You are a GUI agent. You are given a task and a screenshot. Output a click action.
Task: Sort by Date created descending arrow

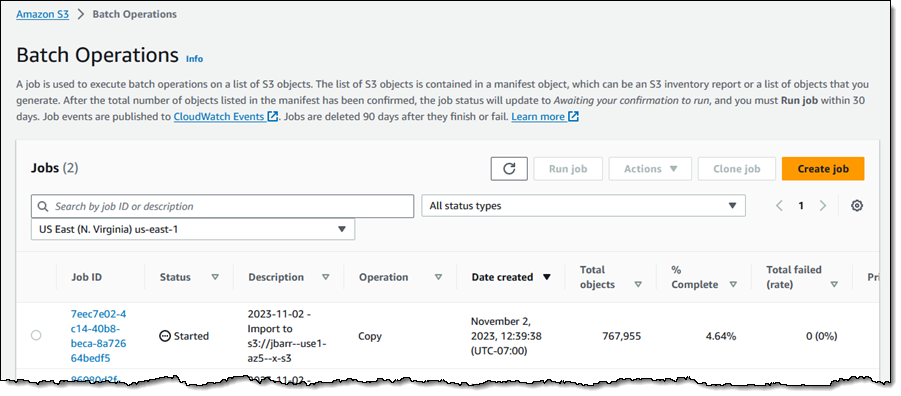pos(547,277)
